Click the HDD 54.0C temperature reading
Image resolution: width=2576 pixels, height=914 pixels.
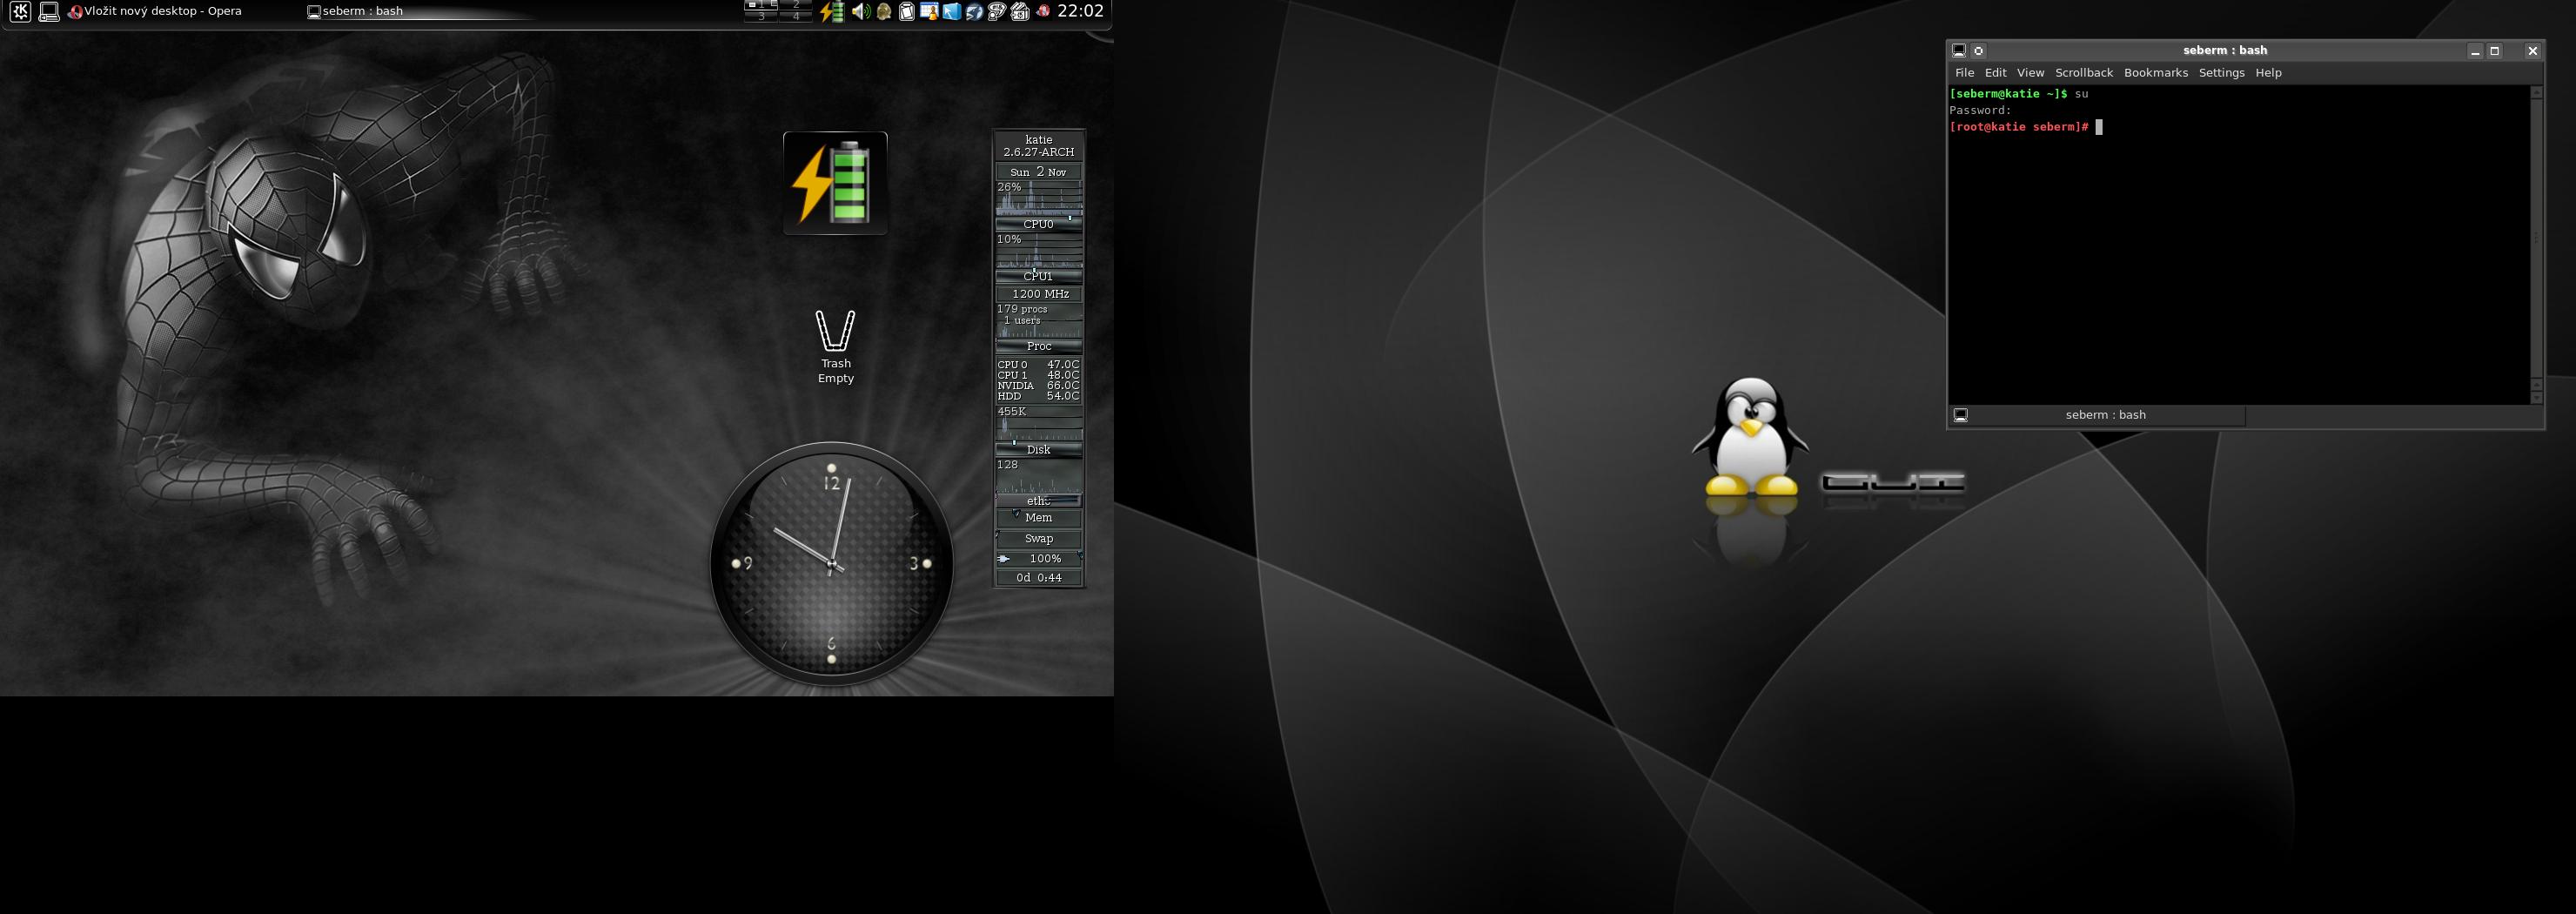1039,396
